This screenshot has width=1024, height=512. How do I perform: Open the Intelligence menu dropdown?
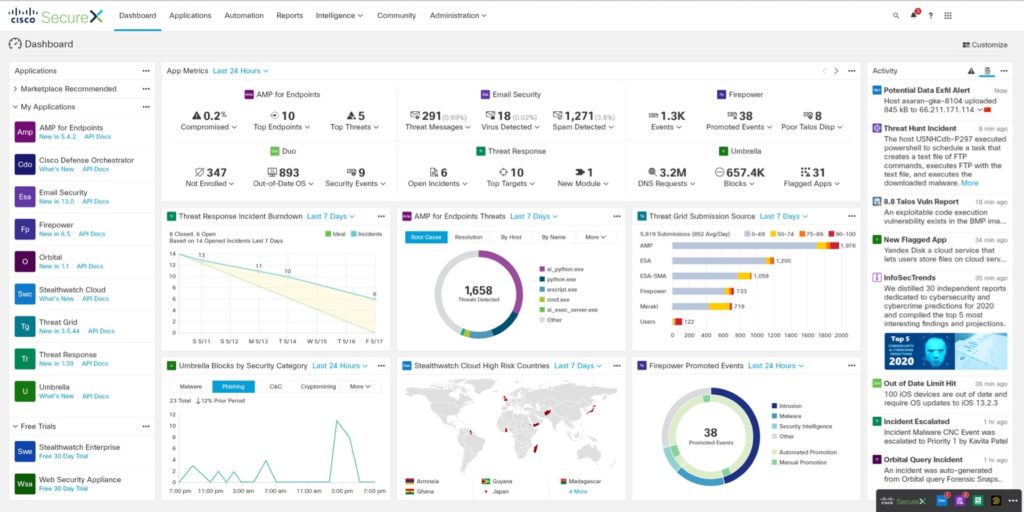point(339,16)
